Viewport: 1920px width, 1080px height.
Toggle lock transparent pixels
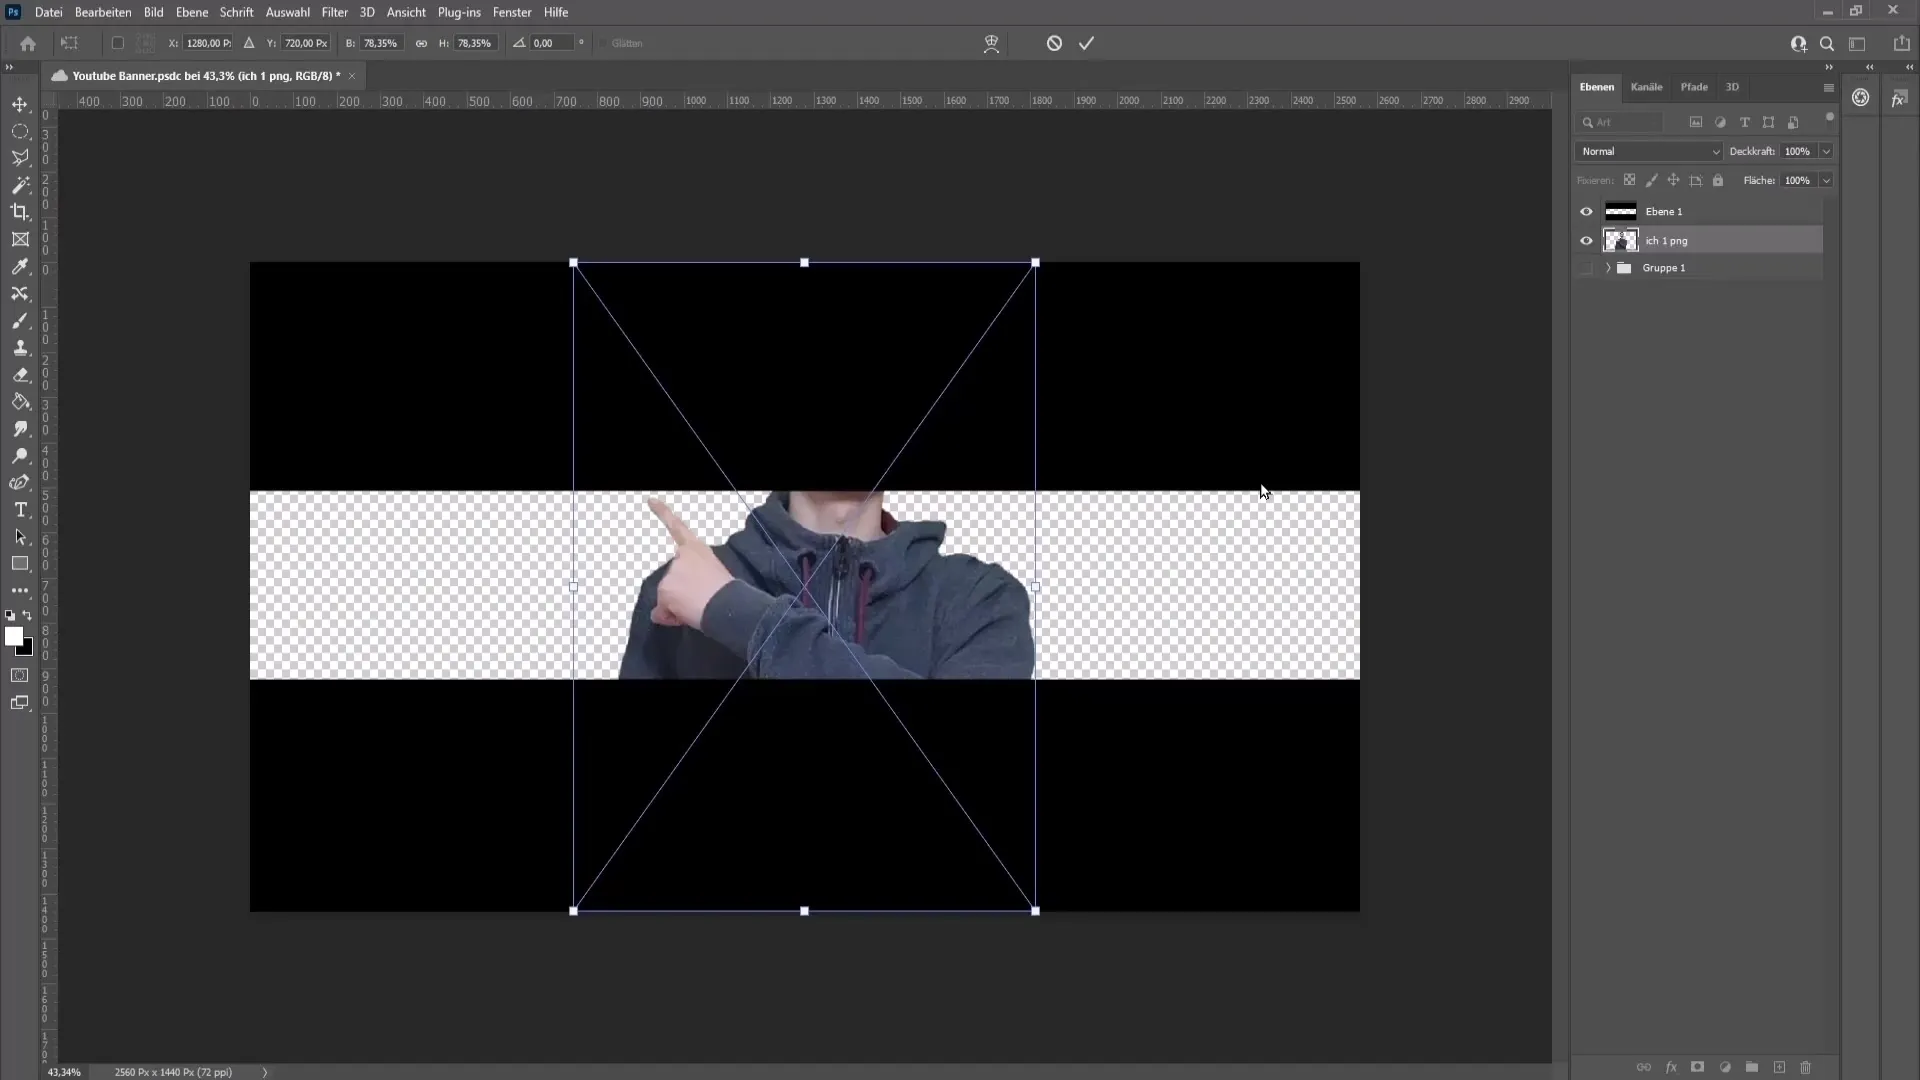pos(1629,180)
